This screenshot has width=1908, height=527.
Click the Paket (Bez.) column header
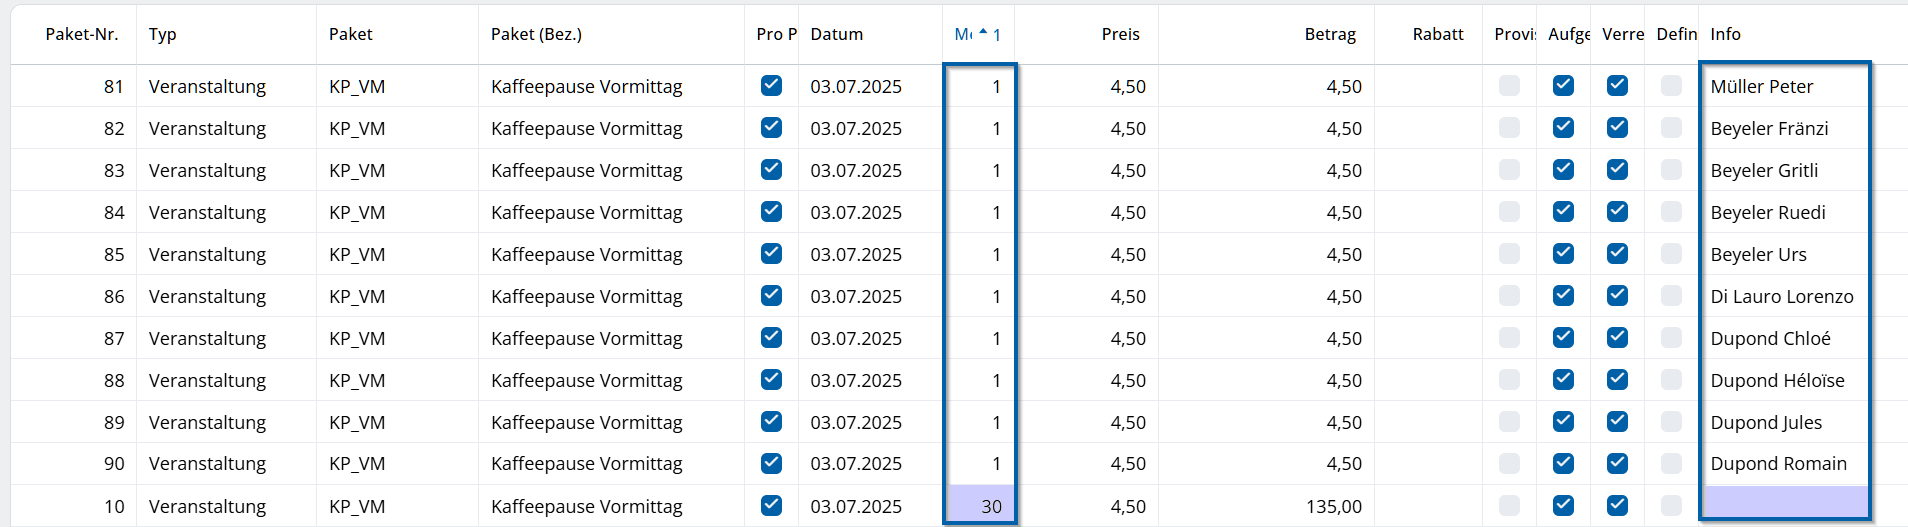click(536, 34)
